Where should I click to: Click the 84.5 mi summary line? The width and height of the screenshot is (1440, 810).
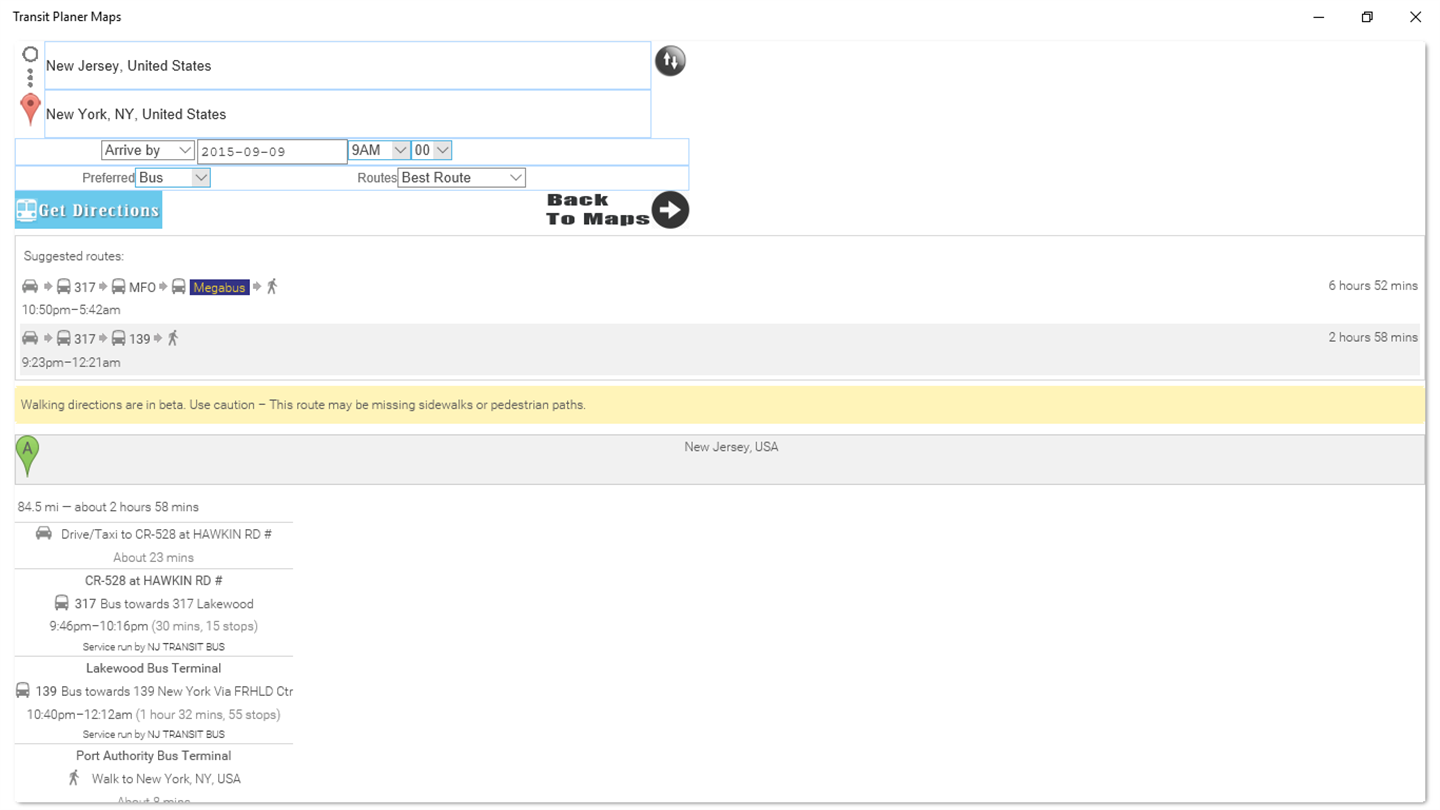tap(108, 507)
